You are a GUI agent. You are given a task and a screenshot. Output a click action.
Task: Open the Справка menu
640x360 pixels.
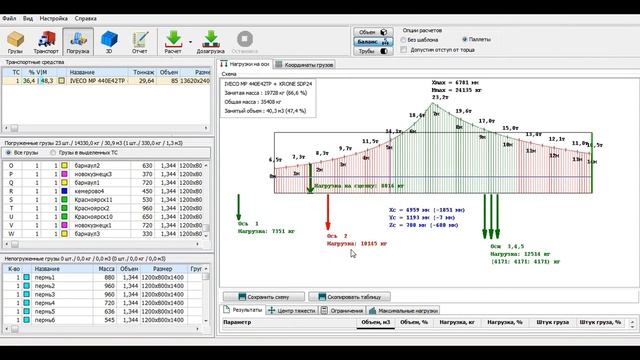tap(86, 18)
